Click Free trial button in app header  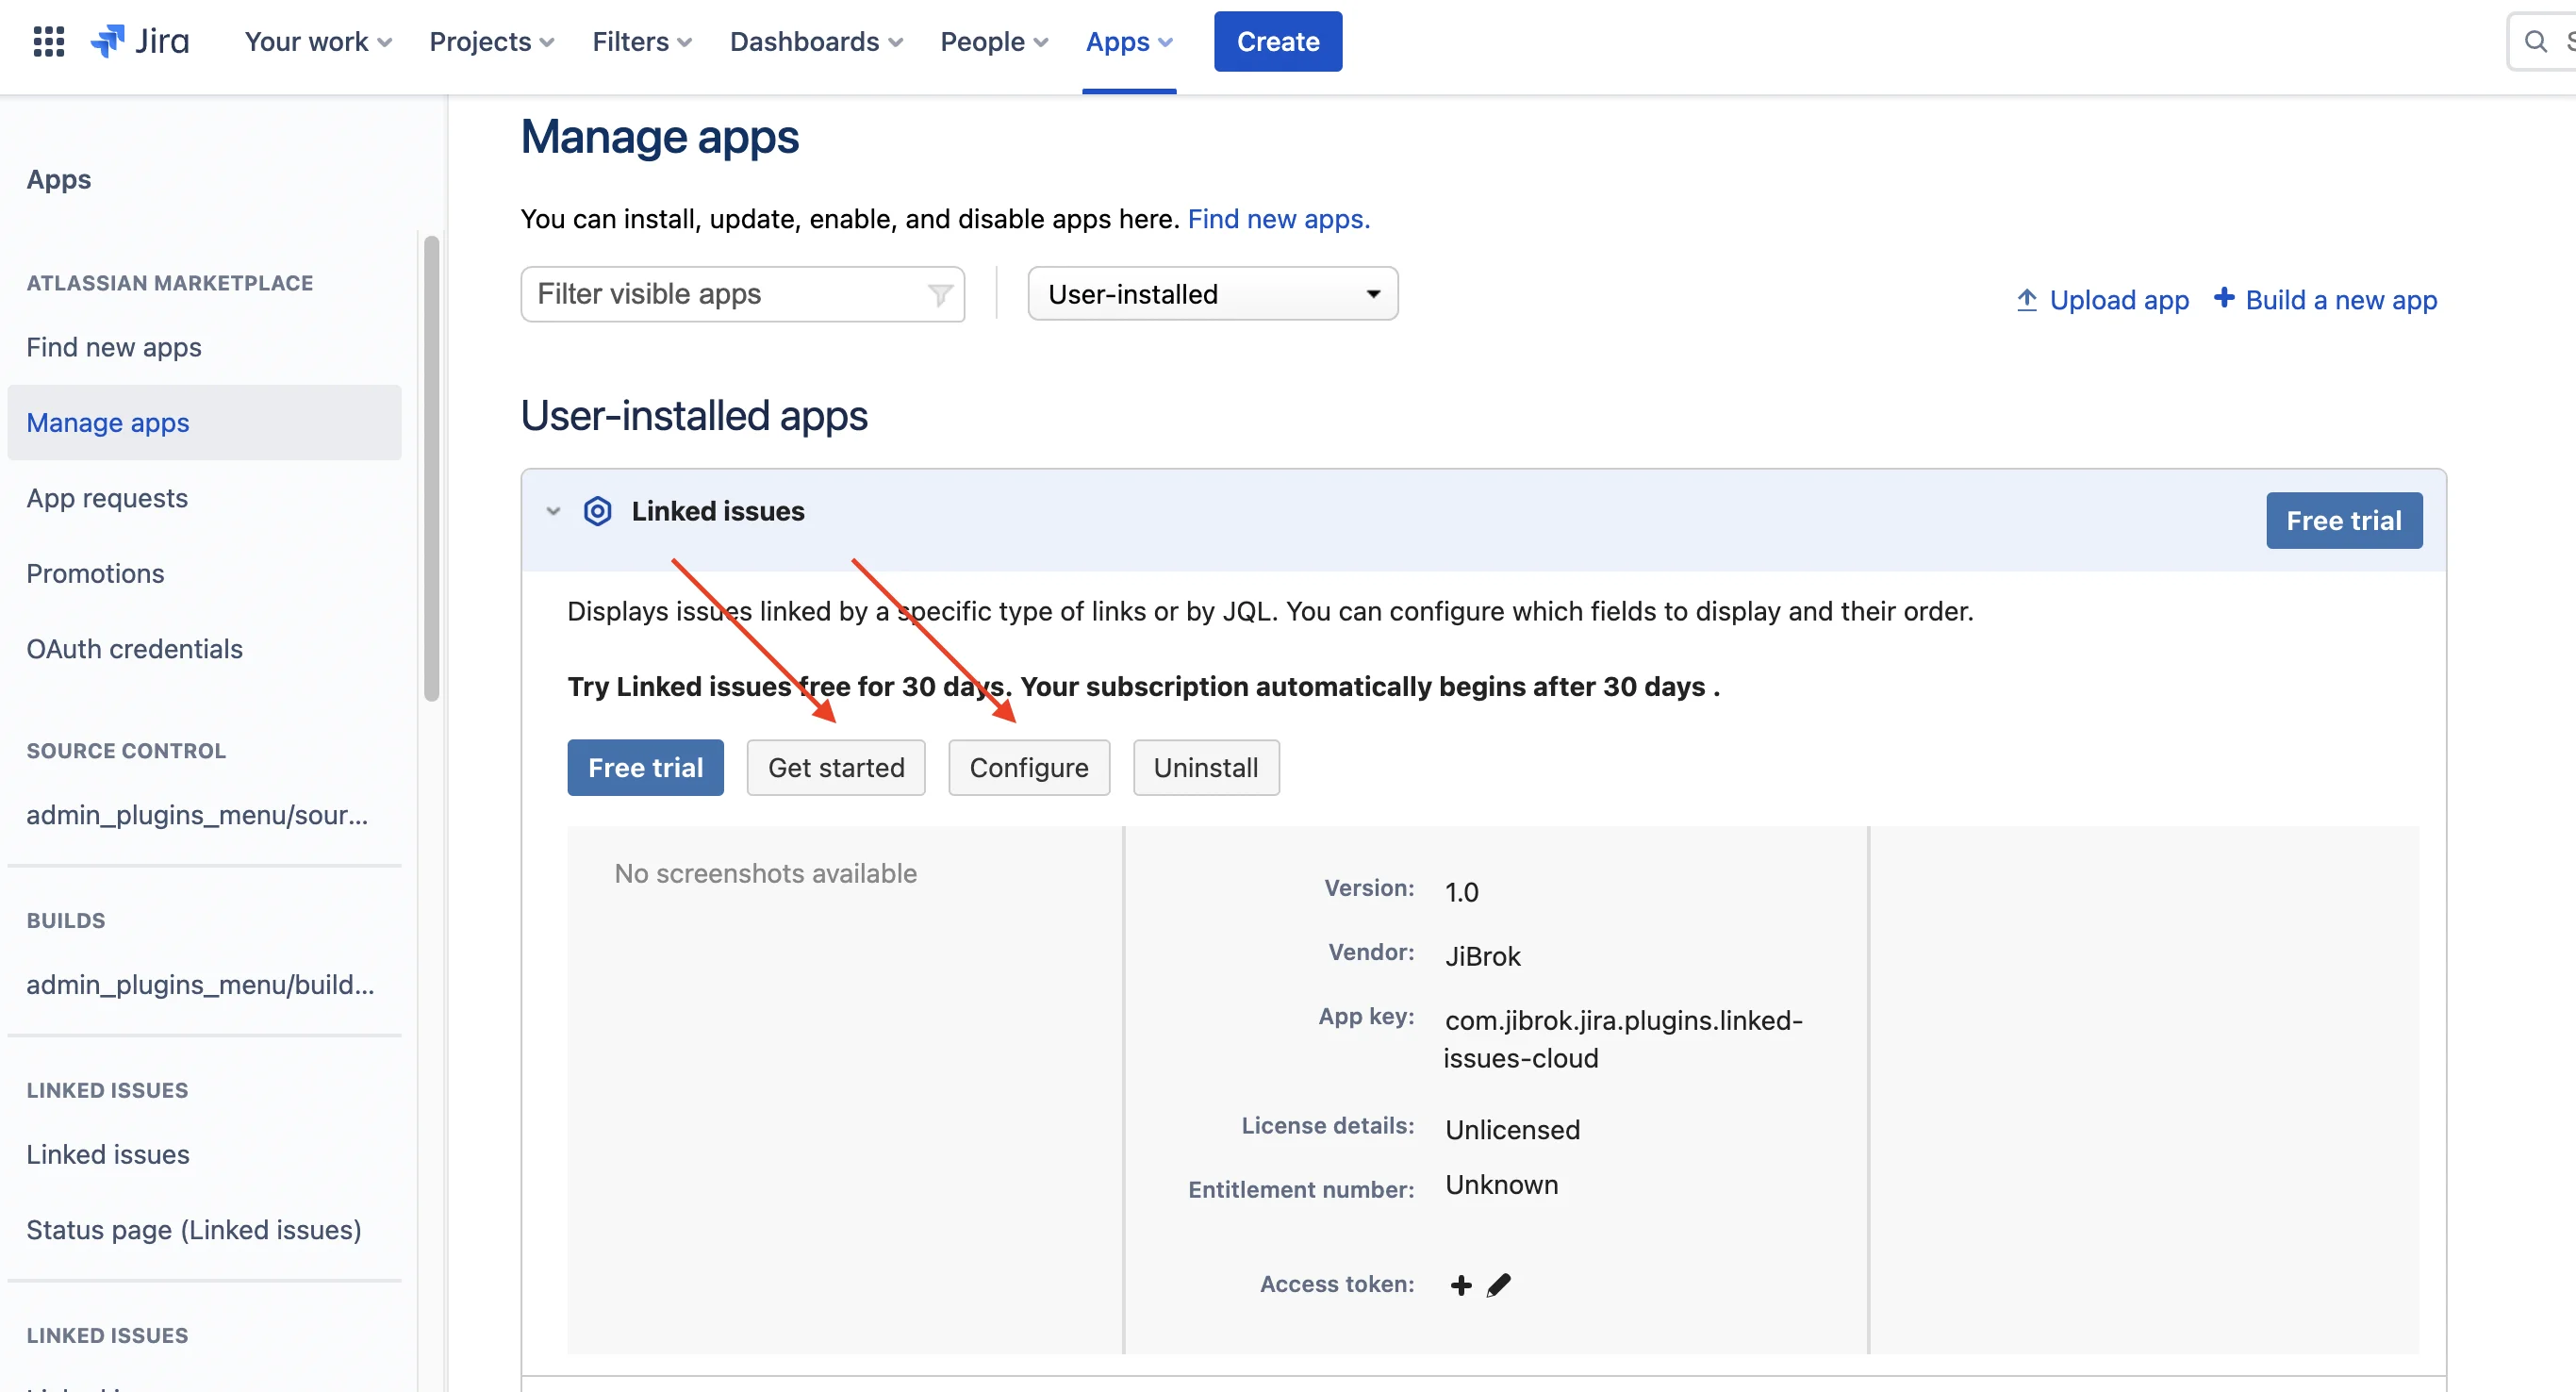coord(2343,520)
